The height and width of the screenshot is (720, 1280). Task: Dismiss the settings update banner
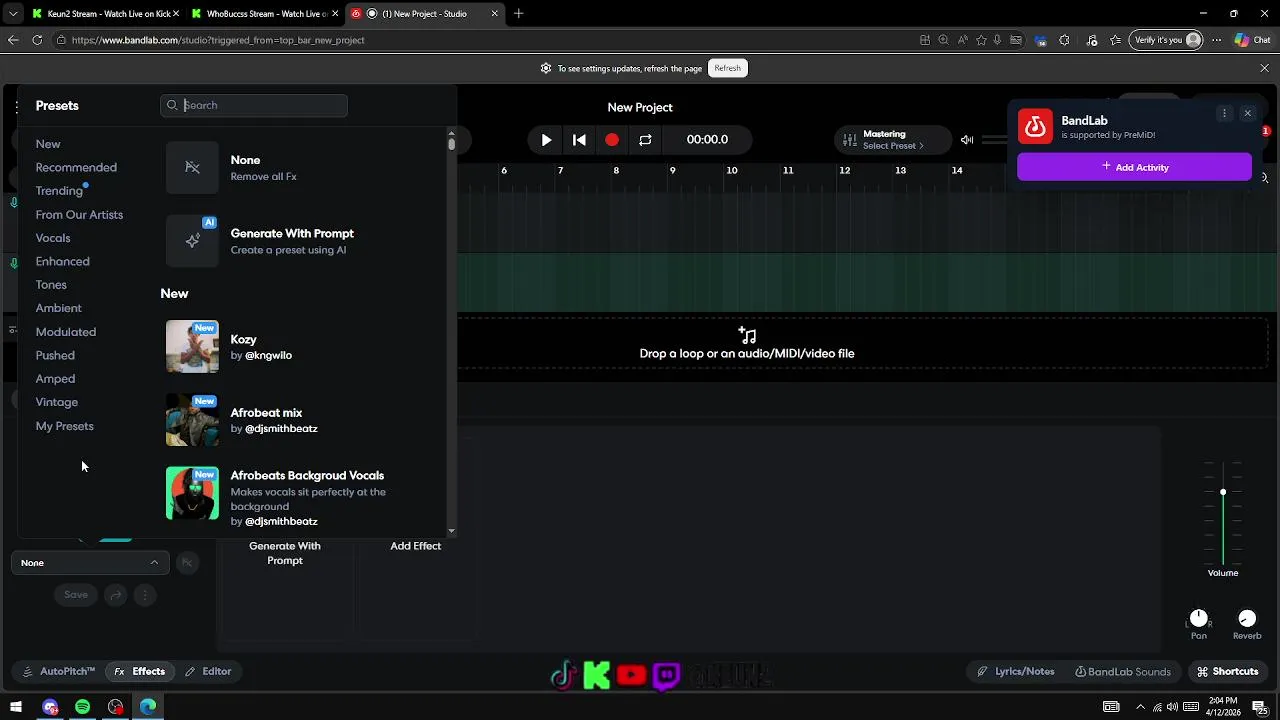1264,68
